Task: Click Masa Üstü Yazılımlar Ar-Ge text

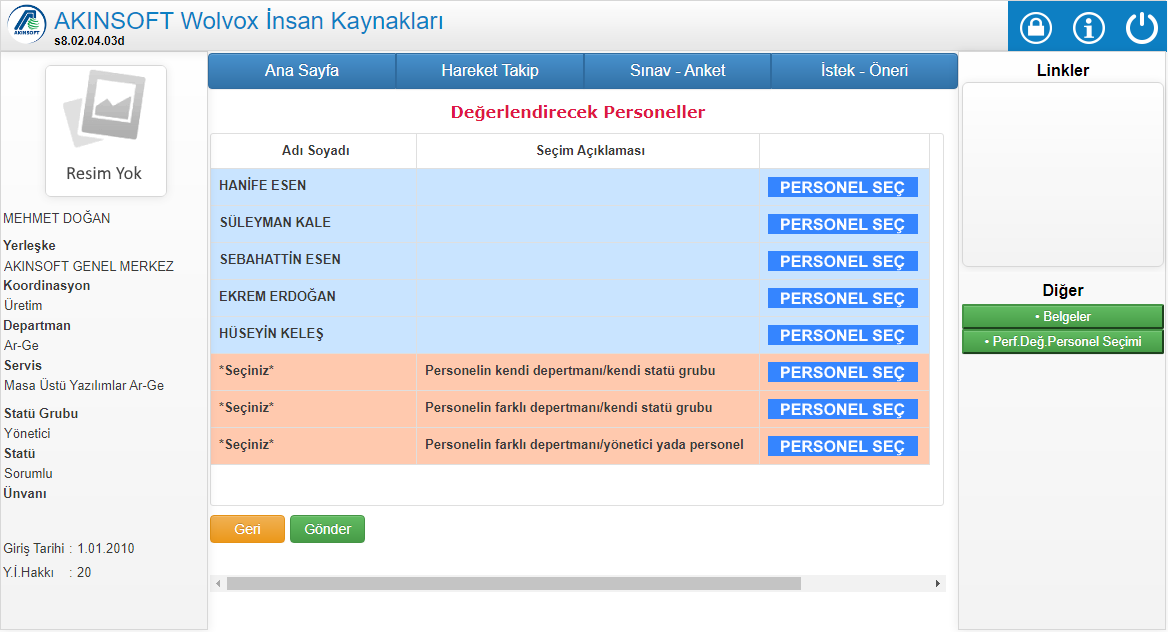Action: tap(84, 385)
